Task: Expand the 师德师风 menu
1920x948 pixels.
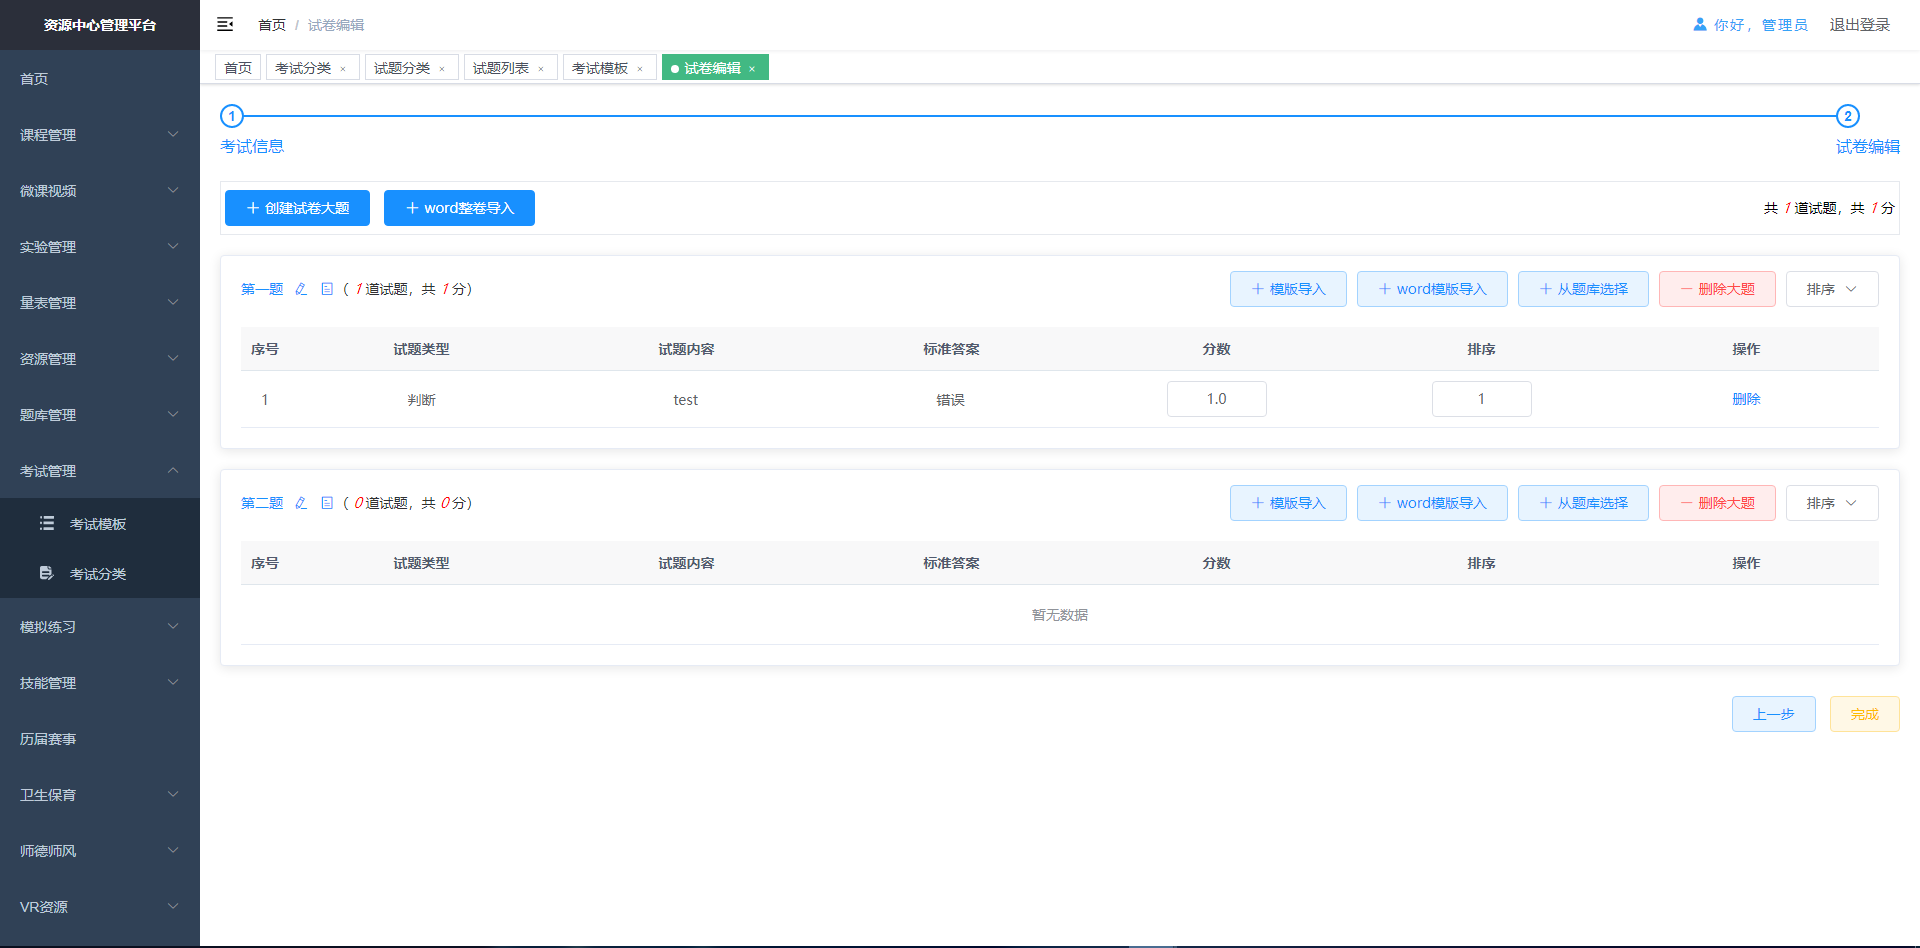Action: pos(100,851)
